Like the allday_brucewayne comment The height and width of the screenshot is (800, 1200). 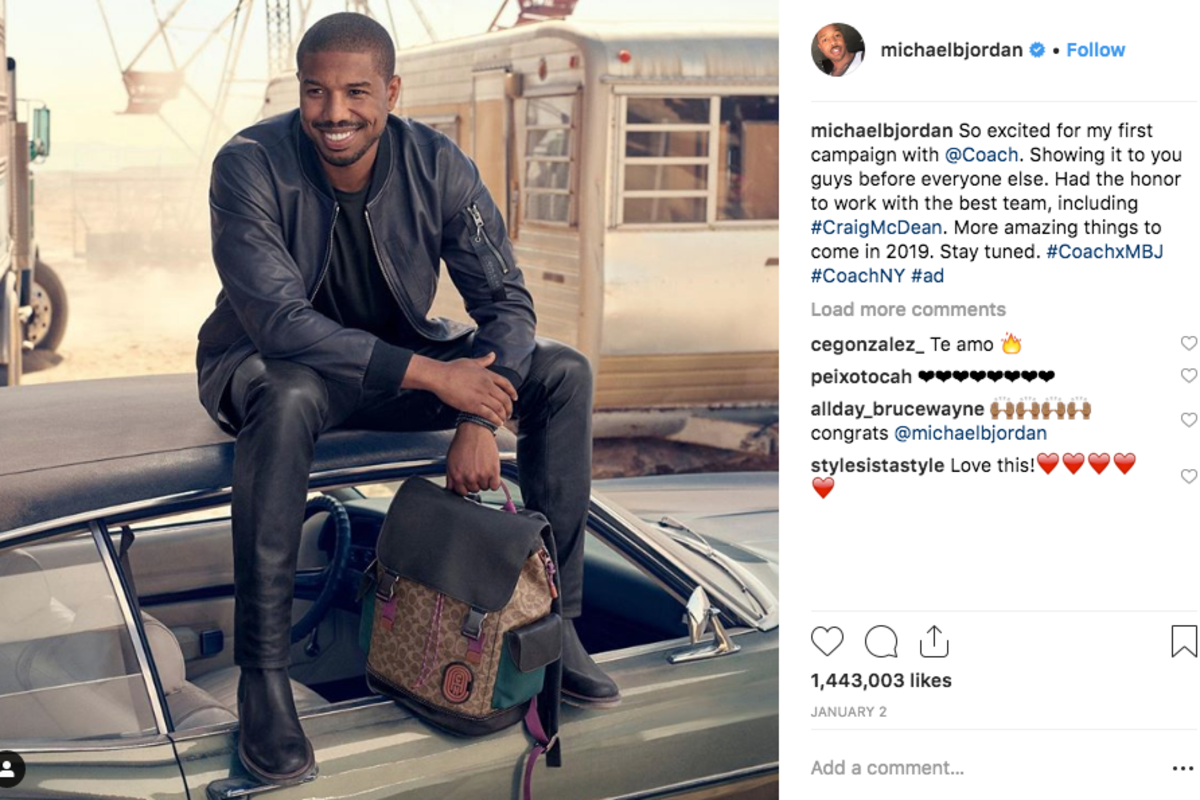pos(1189,420)
